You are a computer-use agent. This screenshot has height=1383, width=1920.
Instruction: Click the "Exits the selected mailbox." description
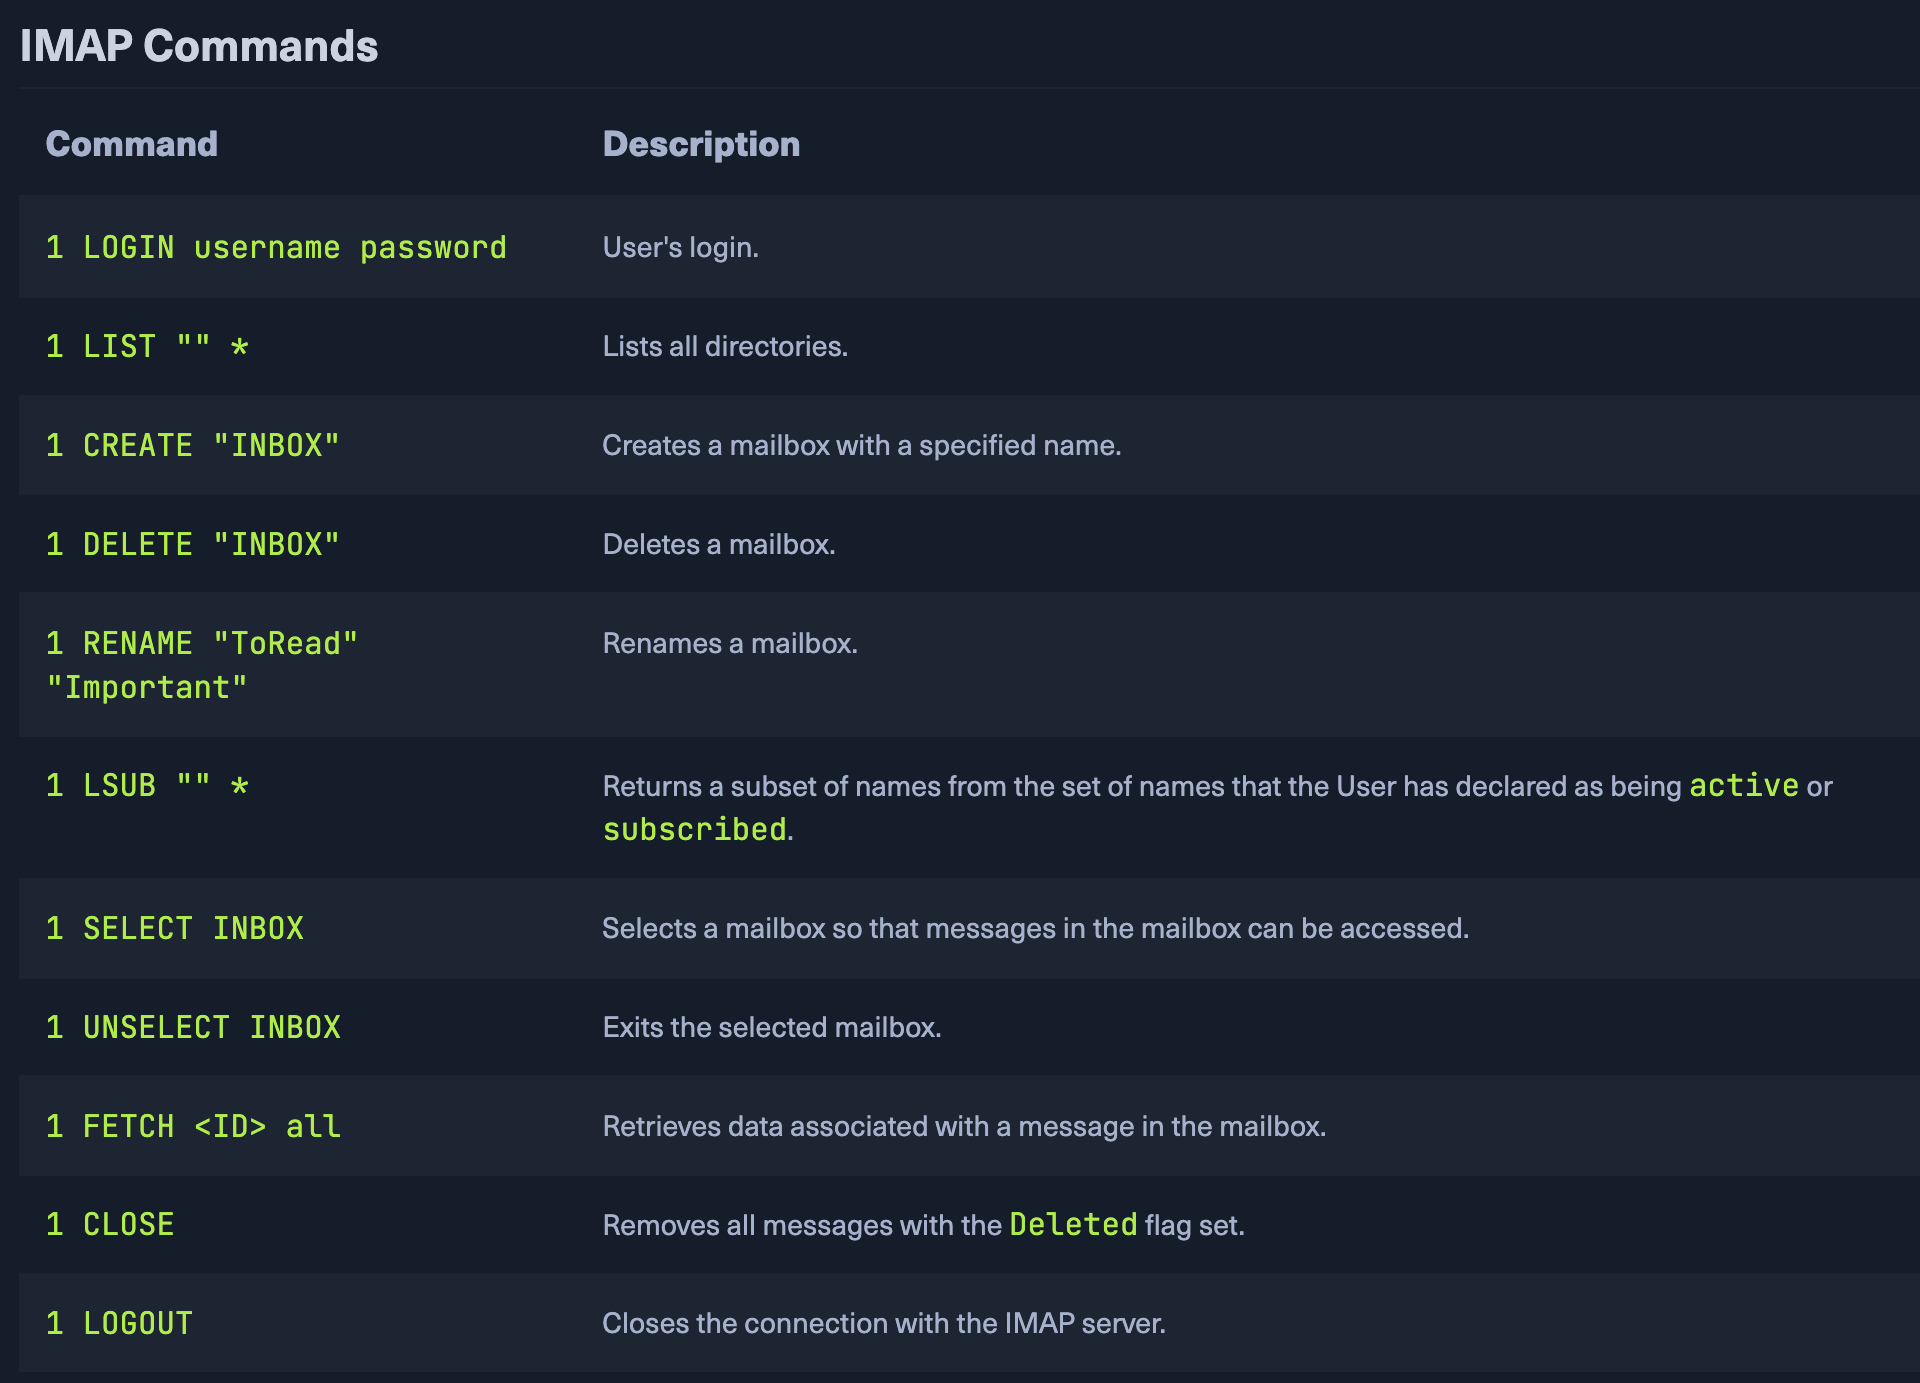tap(771, 1027)
